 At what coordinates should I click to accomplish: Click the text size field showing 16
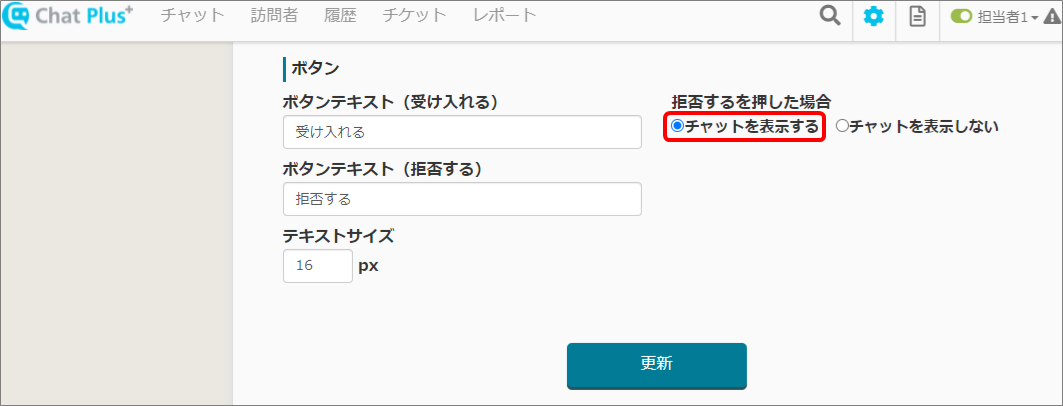click(317, 266)
